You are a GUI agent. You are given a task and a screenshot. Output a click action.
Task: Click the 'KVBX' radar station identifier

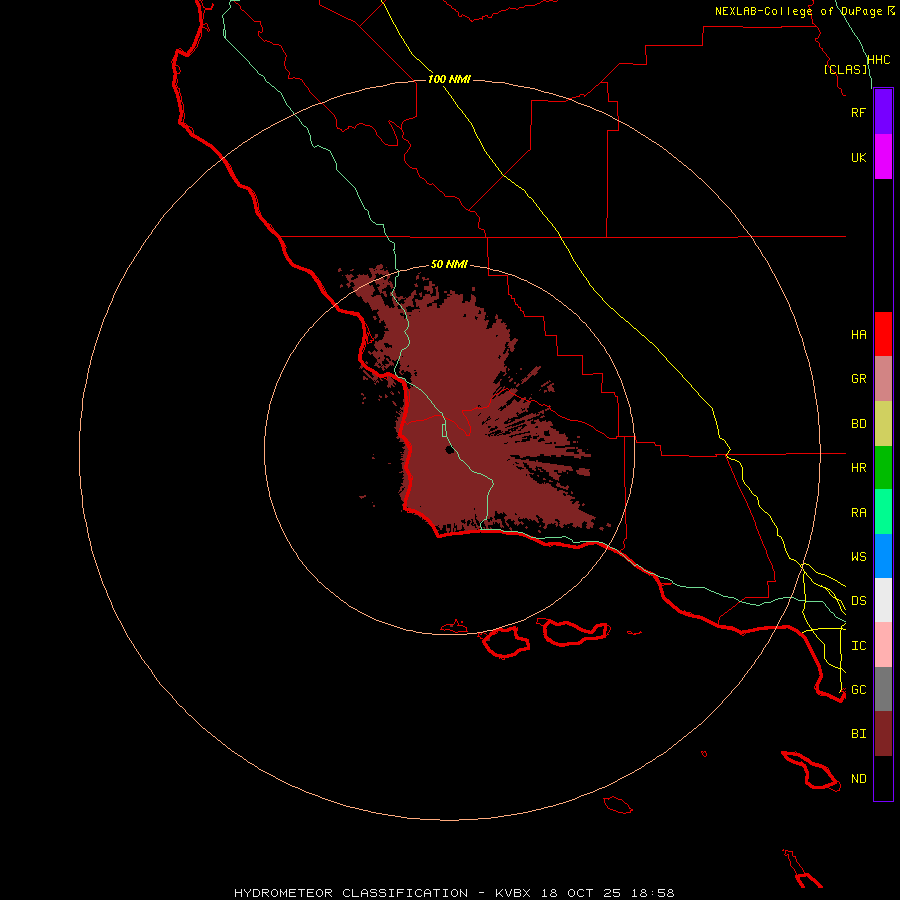(x=513, y=893)
